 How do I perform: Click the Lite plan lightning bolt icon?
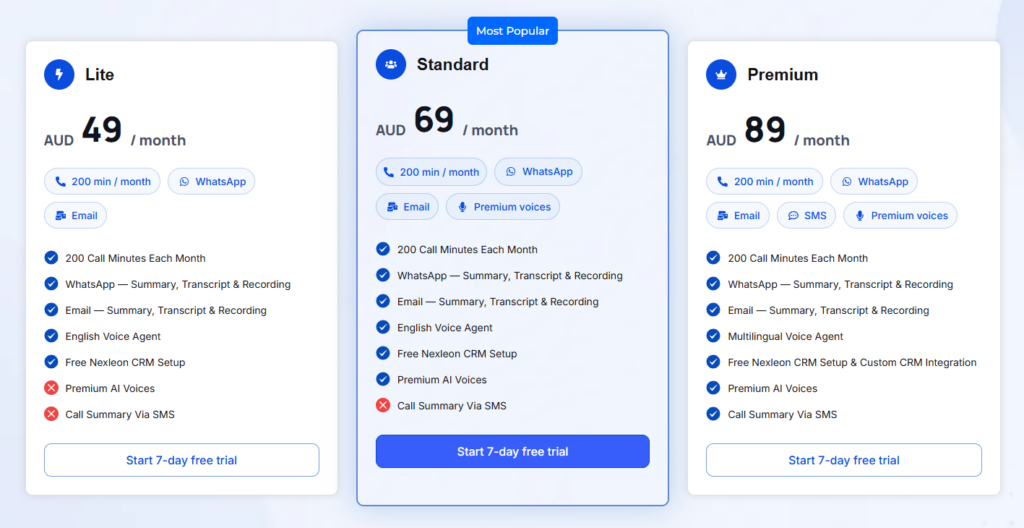point(59,74)
